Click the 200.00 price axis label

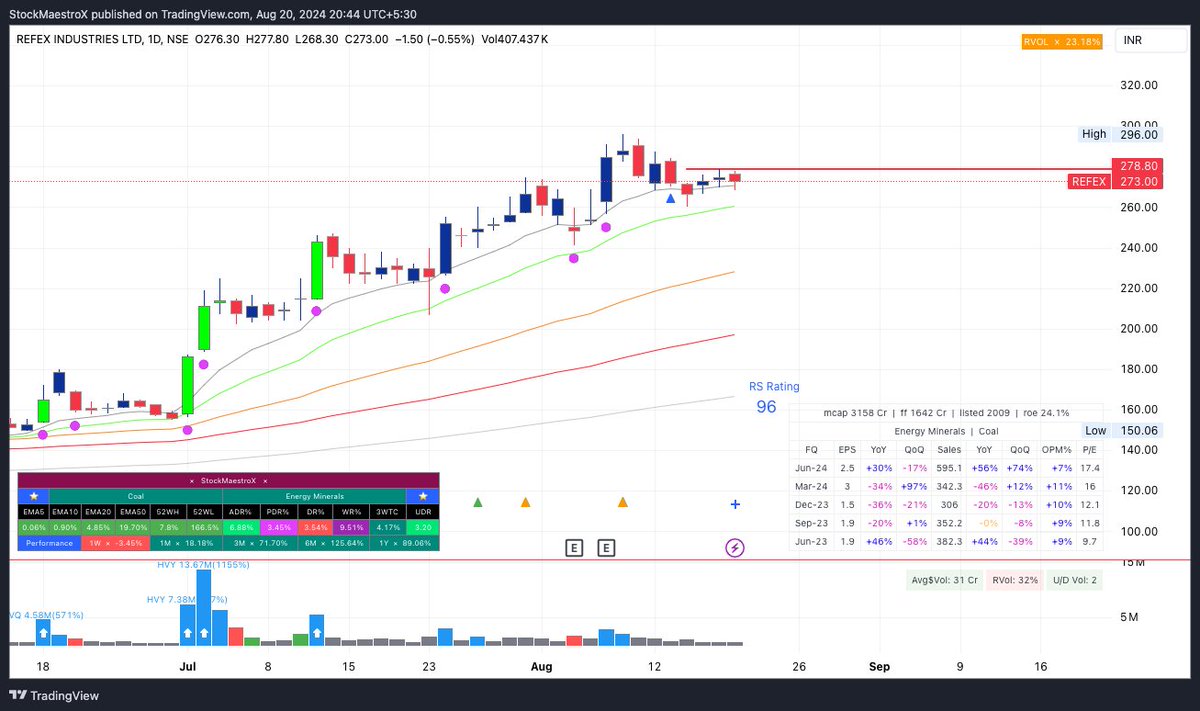tap(1138, 328)
